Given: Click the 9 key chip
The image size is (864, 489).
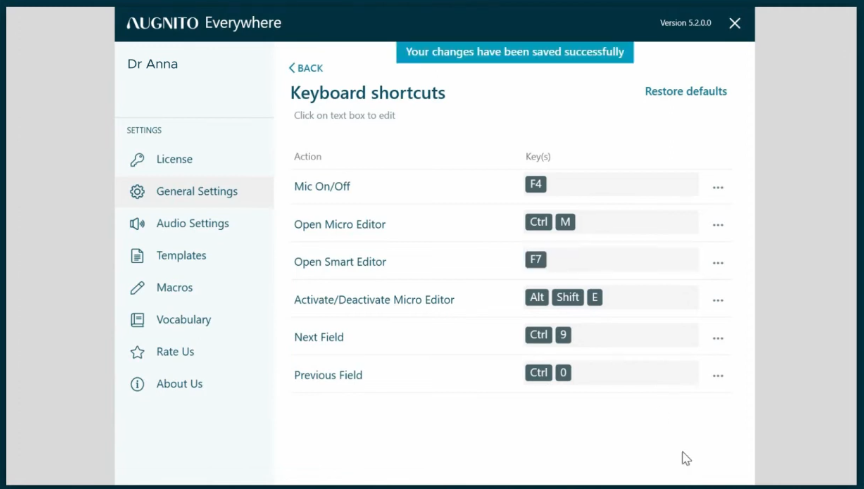Looking at the screenshot, I should tap(563, 335).
